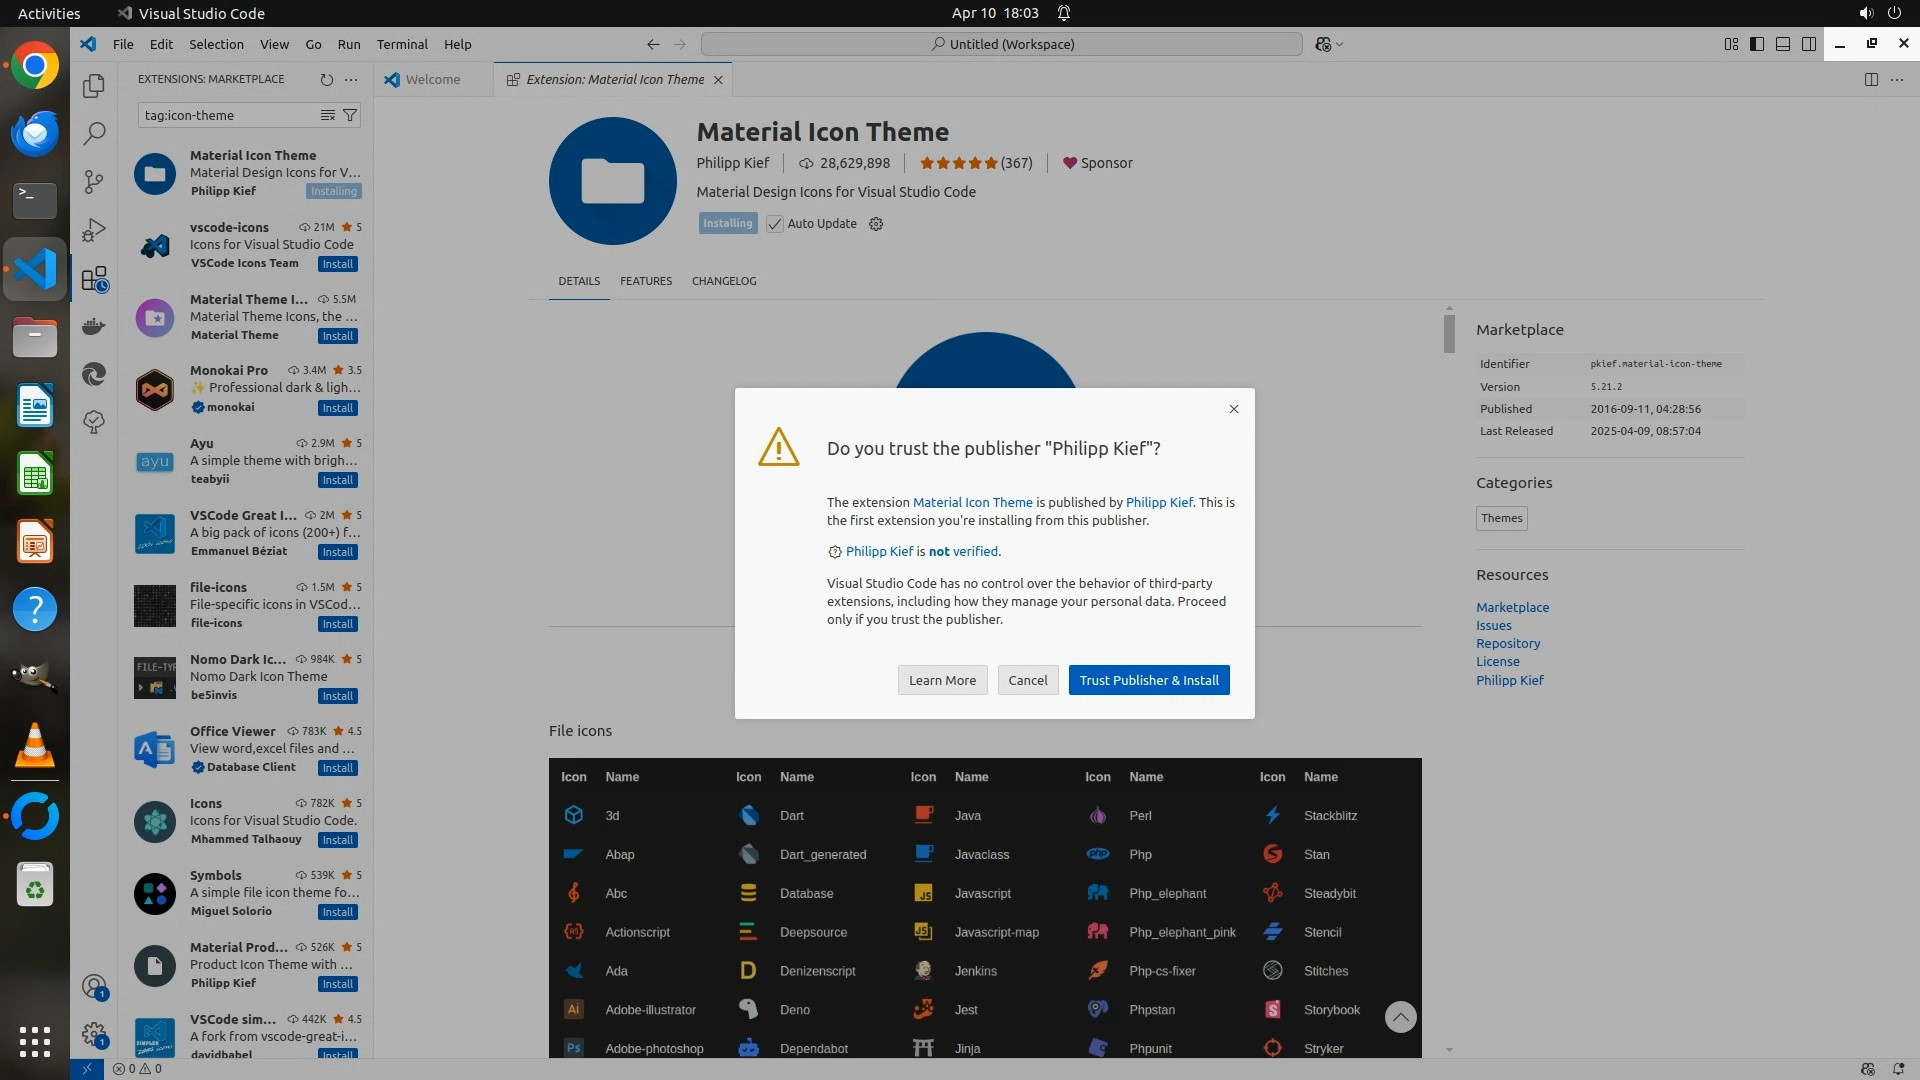Open the Docker view in activity bar
Image resolution: width=1920 pixels, height=1080 pixels.
[x=94, y=326]
